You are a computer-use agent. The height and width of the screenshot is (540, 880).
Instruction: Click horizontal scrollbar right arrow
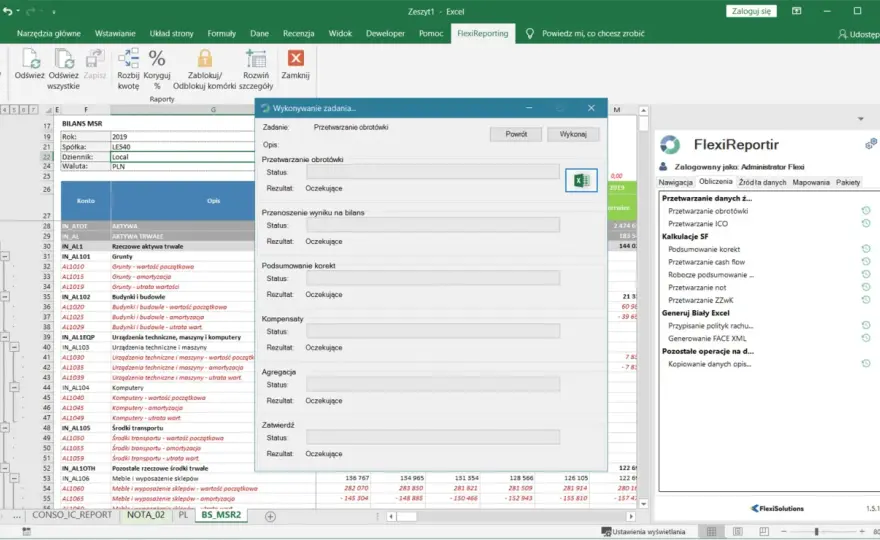tap(631, 516)
